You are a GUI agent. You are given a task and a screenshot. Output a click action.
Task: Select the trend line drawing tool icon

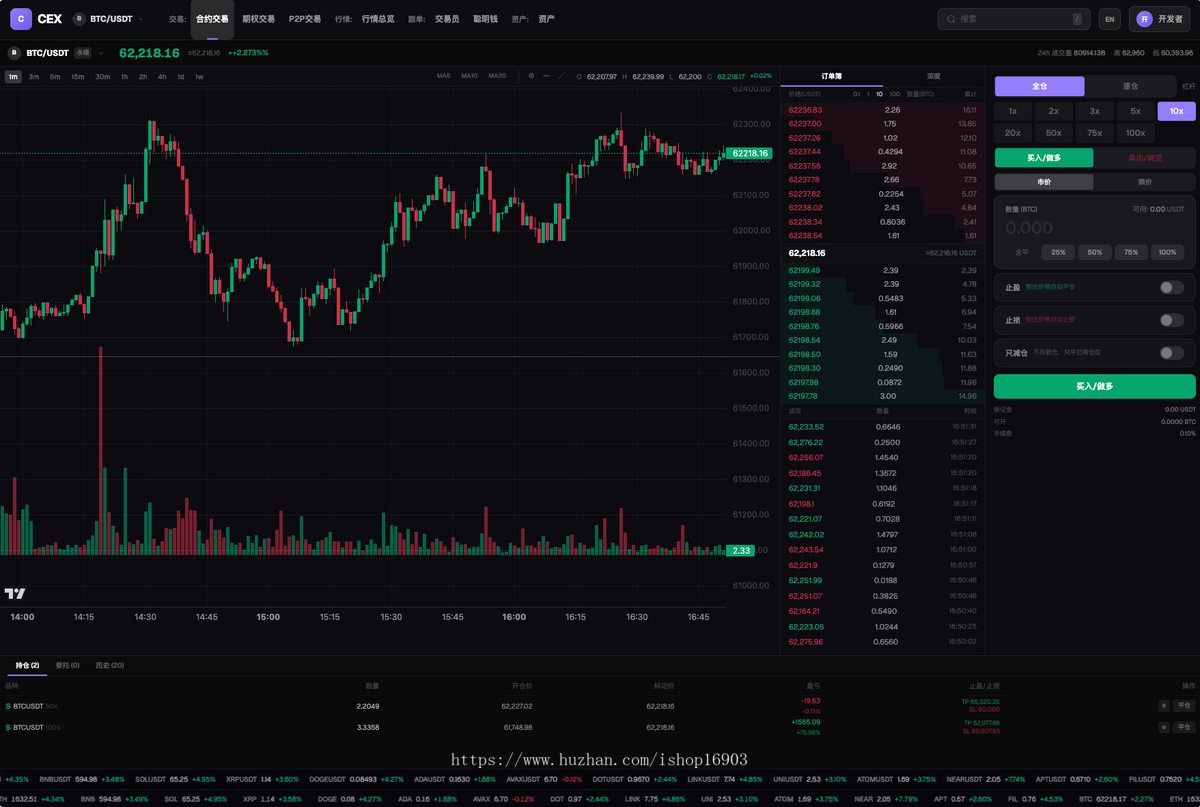[562, 76]
